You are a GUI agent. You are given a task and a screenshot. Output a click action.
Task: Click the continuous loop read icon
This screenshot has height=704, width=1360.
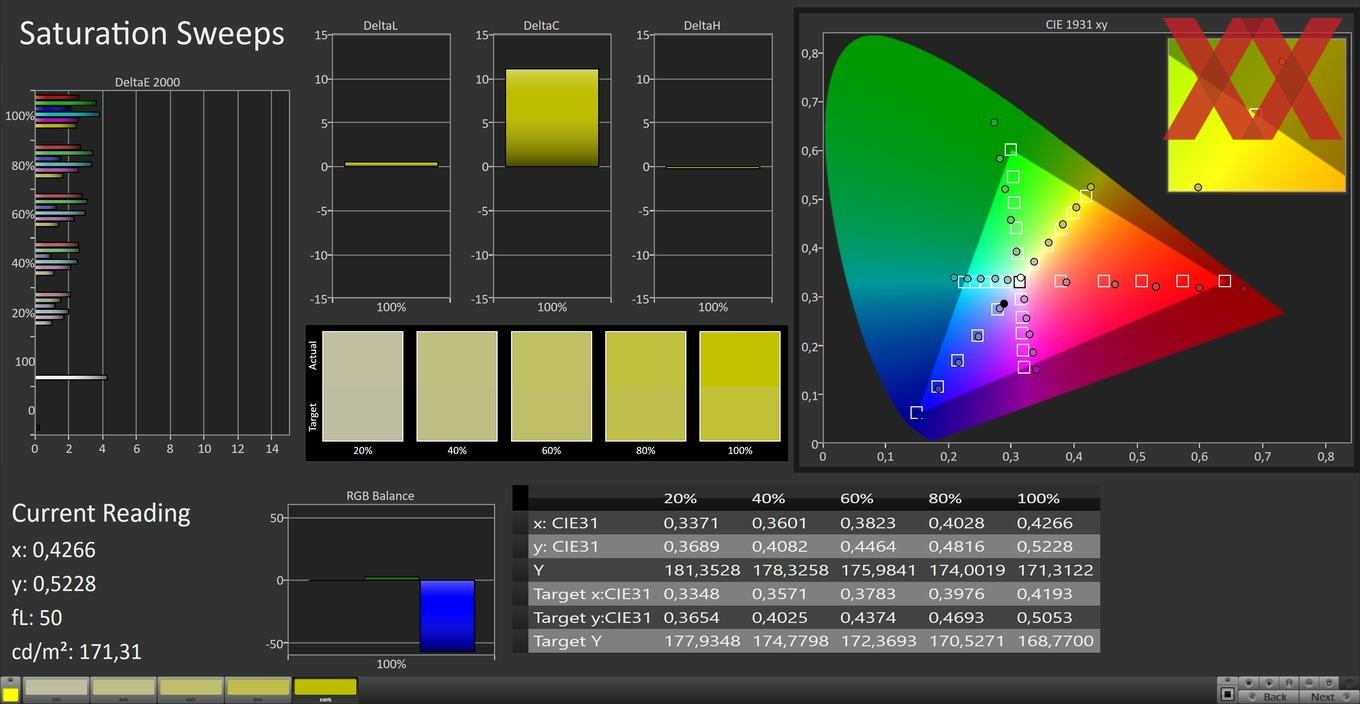pyautogui.click(x=1309, y=683)
